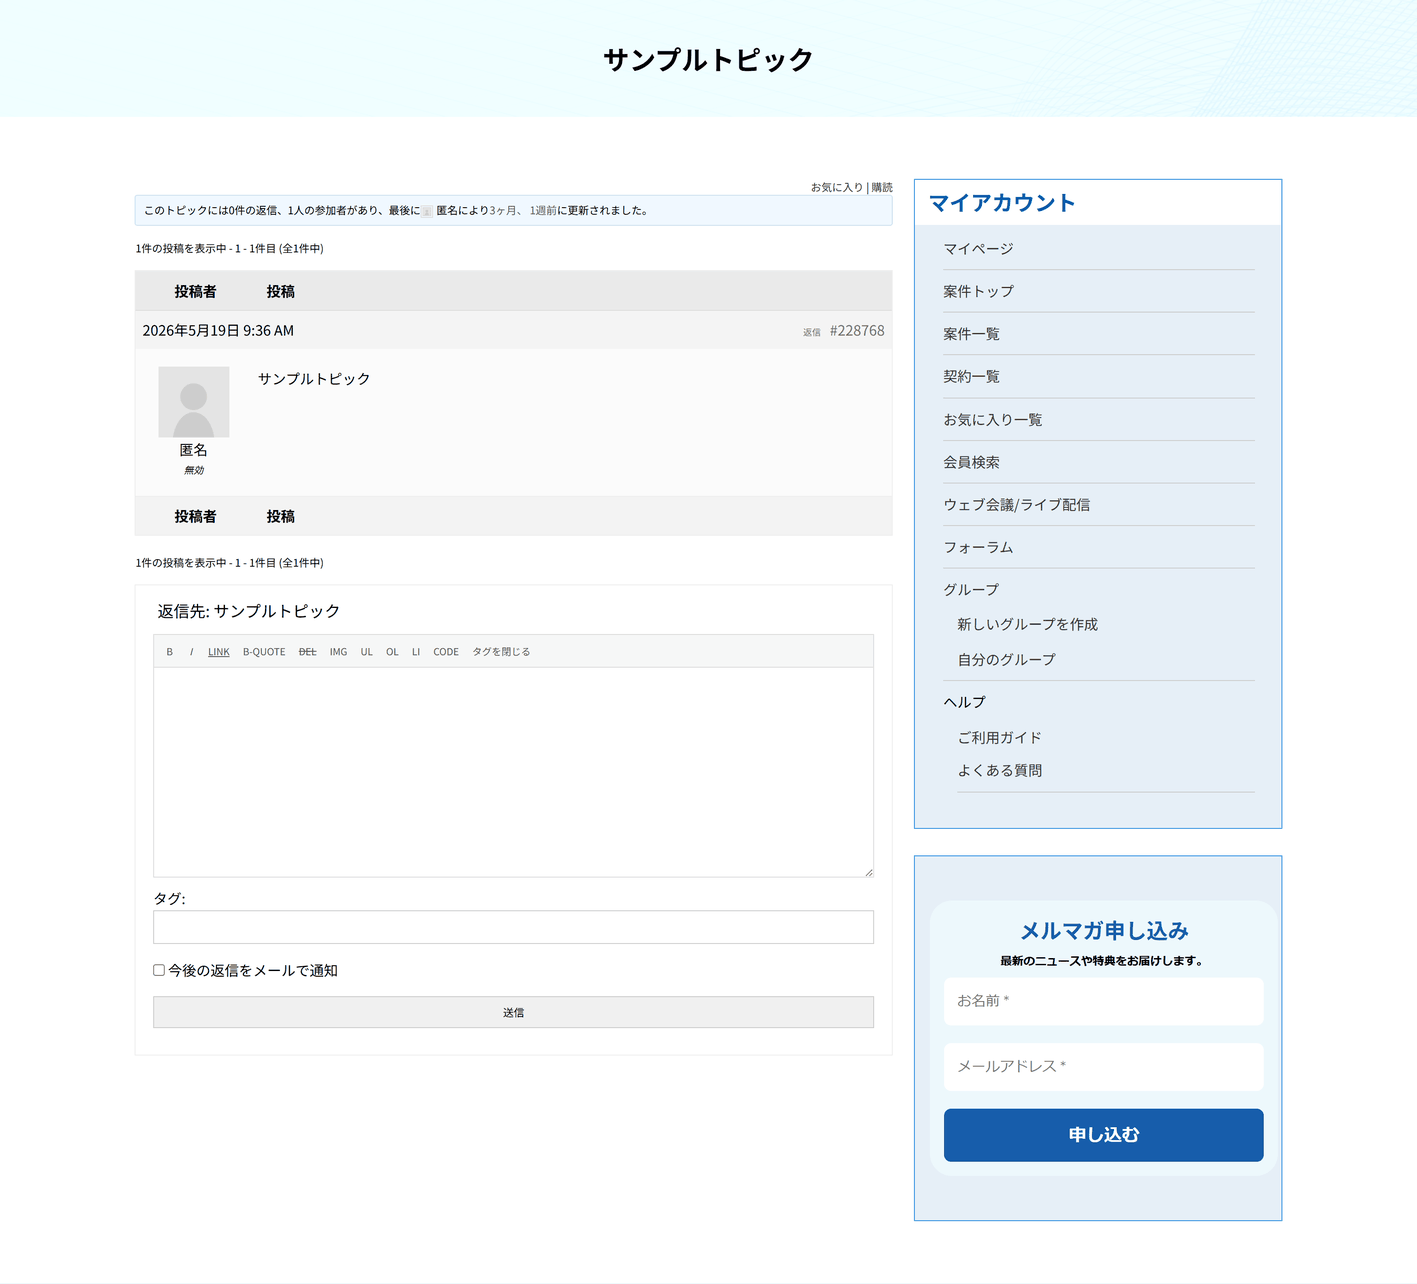Open 案件トップ in the sidebar

click(x=978, y=291)
